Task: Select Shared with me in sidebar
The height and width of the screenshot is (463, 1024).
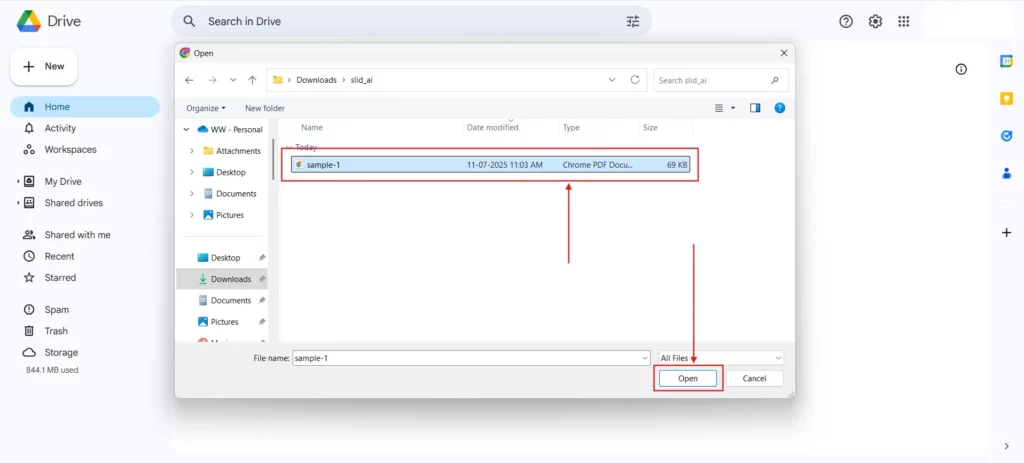Action: pos(77,235)
